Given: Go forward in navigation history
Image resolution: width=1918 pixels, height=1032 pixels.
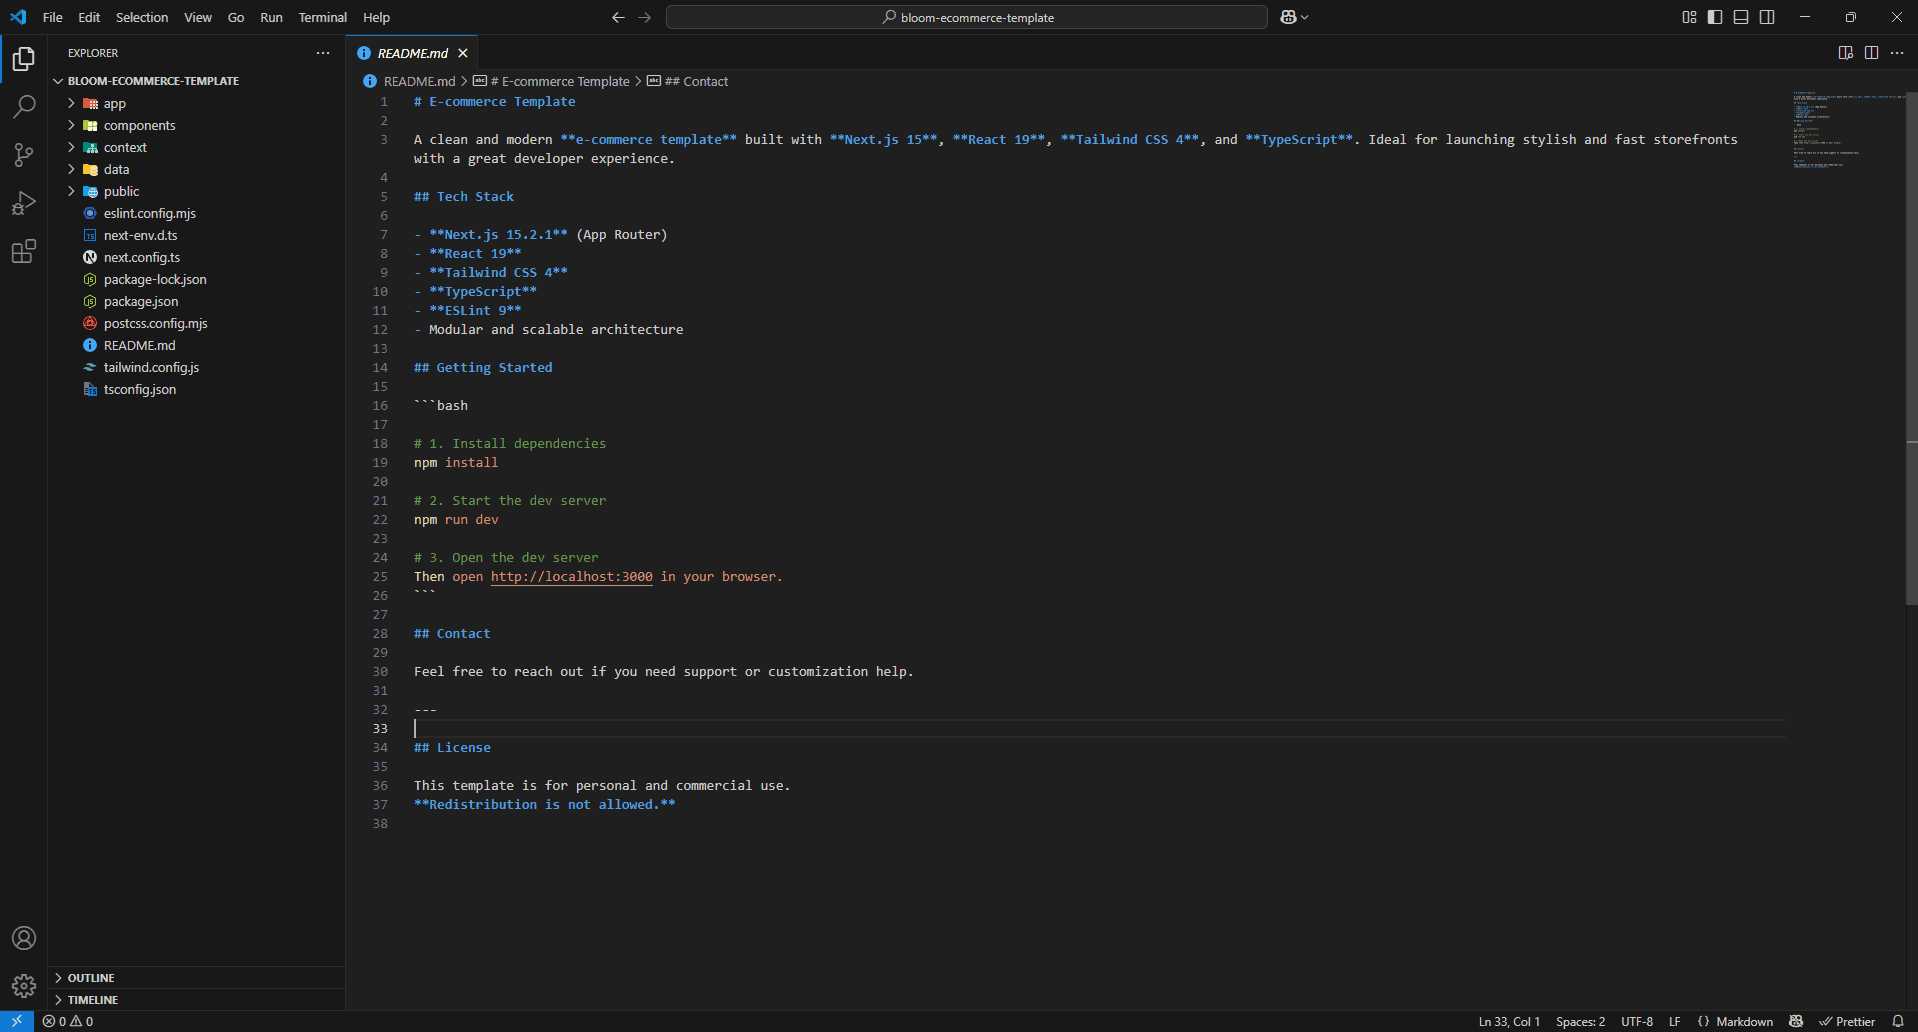Looking at the screenshot, I should click(645, 17).
